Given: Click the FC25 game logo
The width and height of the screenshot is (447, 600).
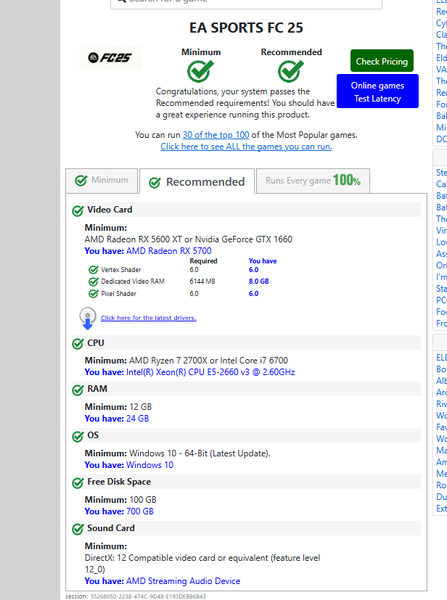Looking at the screenshot, I should [110, 58].
